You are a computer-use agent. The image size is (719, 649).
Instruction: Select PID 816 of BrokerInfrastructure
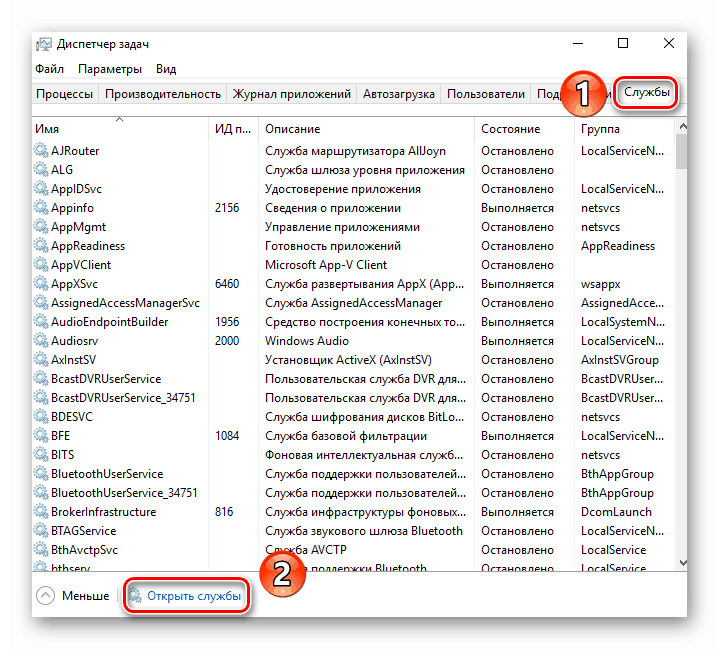point(224,512)
